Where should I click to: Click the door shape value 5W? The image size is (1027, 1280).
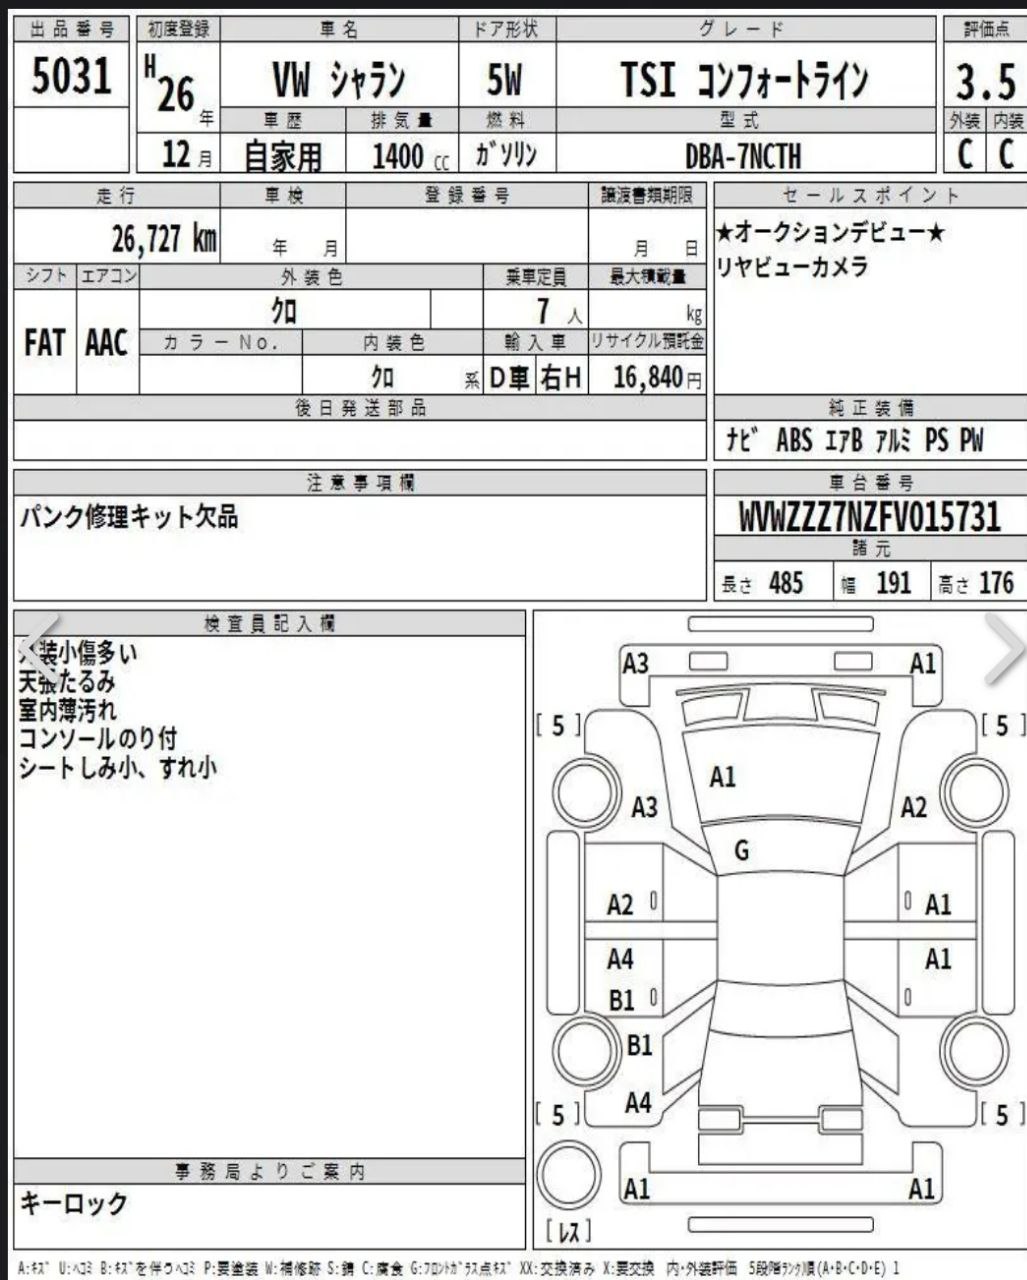[x=505, y=80]
